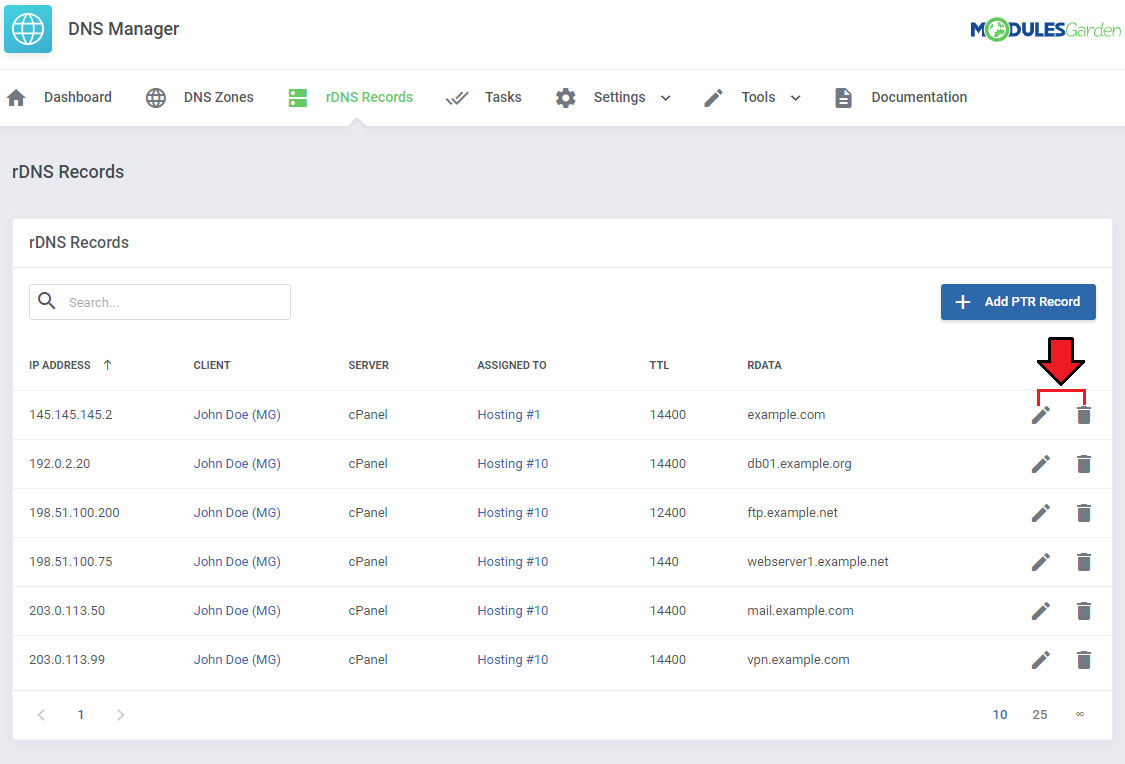Show unlimited records per page
Screen dimensions: 1125x764
point(1080,715)
